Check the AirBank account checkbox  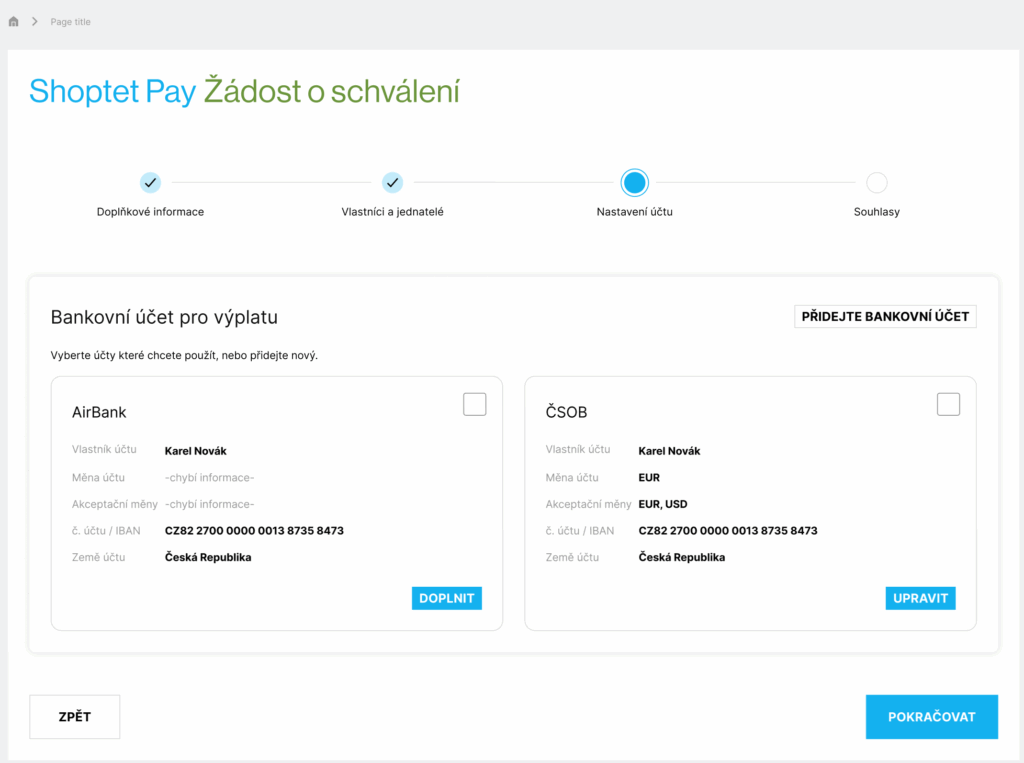tap(474, 404)
